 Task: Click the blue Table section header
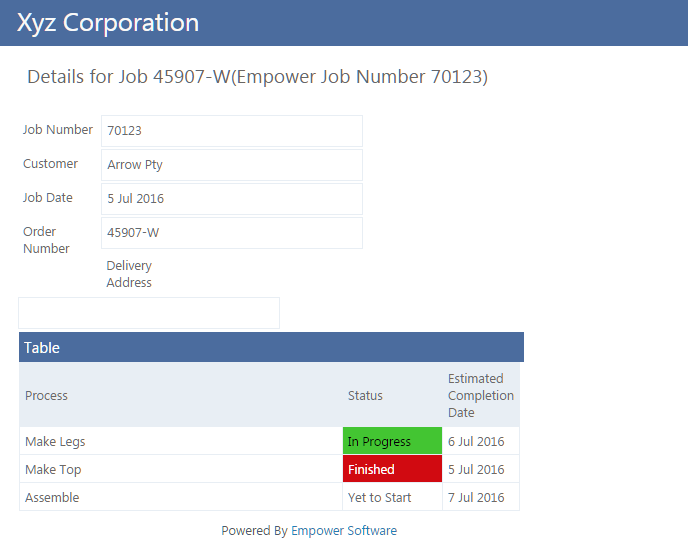pyautogui.click(x=271, y=348)
